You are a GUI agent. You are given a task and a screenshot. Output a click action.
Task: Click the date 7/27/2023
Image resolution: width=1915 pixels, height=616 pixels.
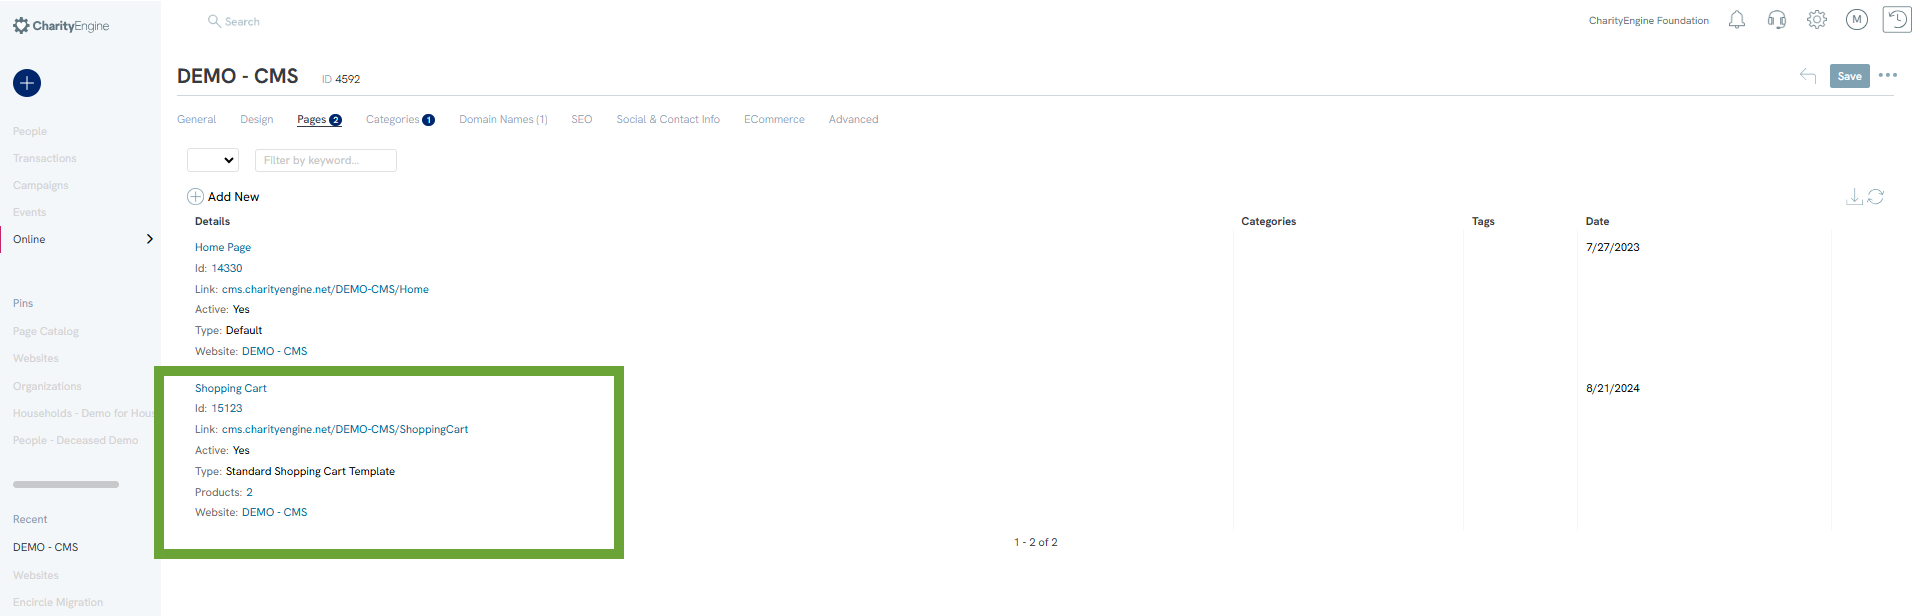(x=1613, y=247)
